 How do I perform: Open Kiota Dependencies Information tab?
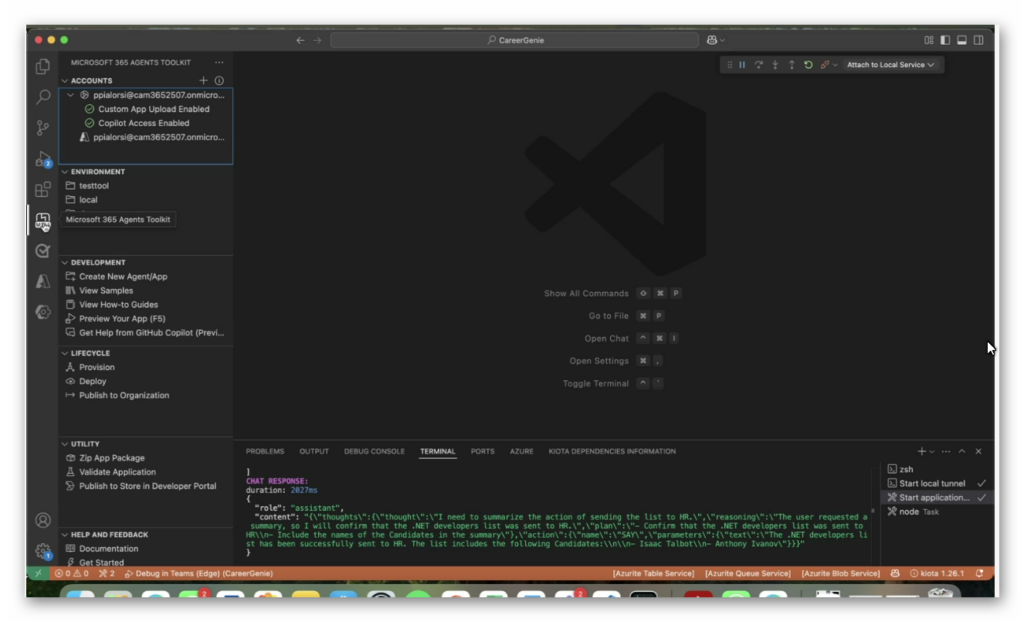coord(612,451)
